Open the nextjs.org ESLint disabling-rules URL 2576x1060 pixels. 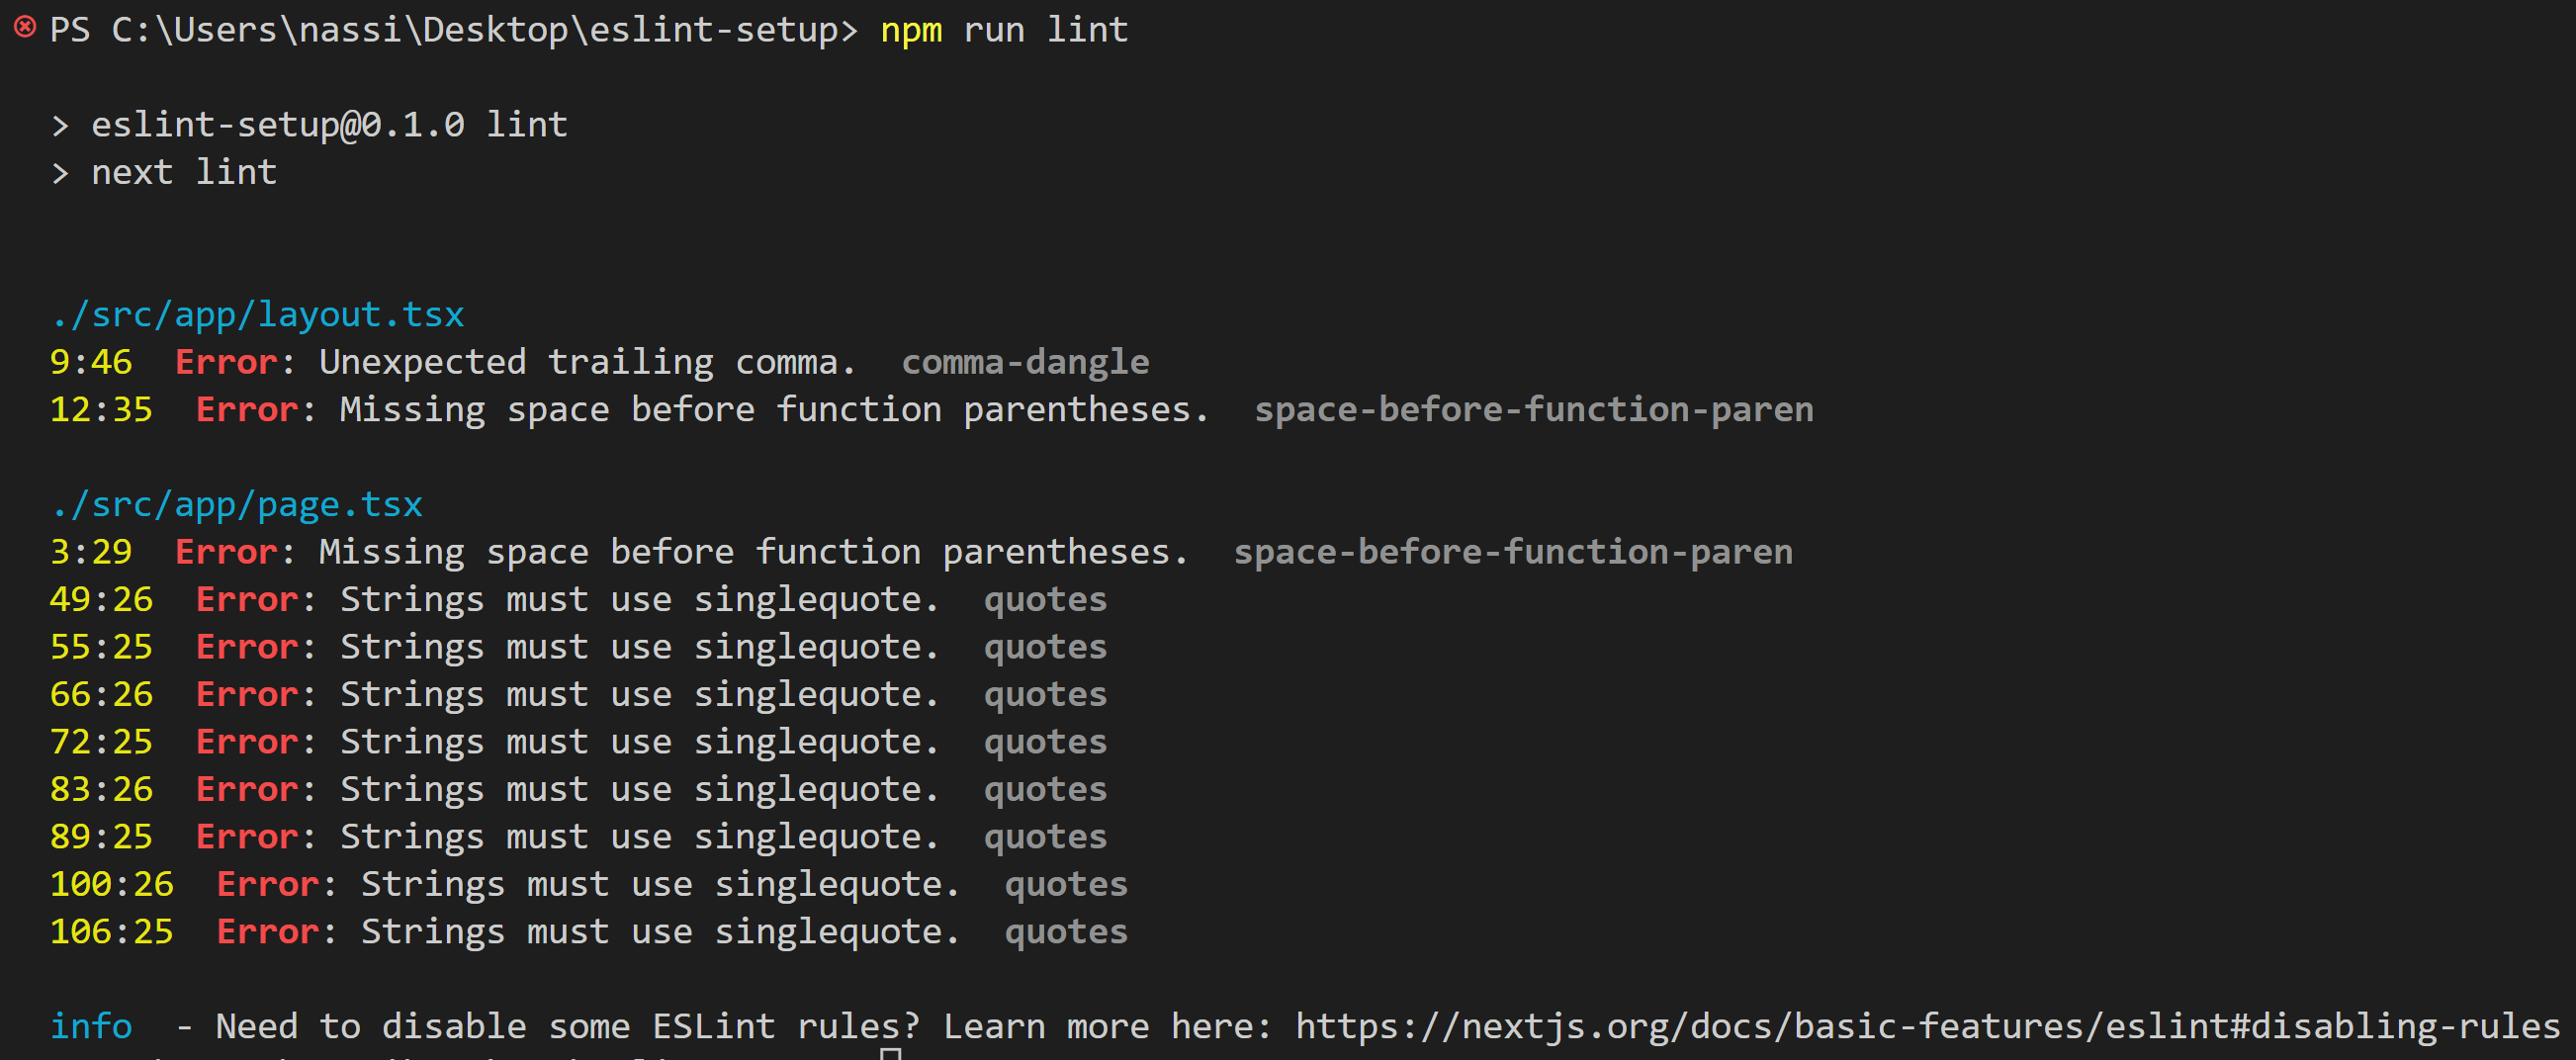pos(1926,1026)
